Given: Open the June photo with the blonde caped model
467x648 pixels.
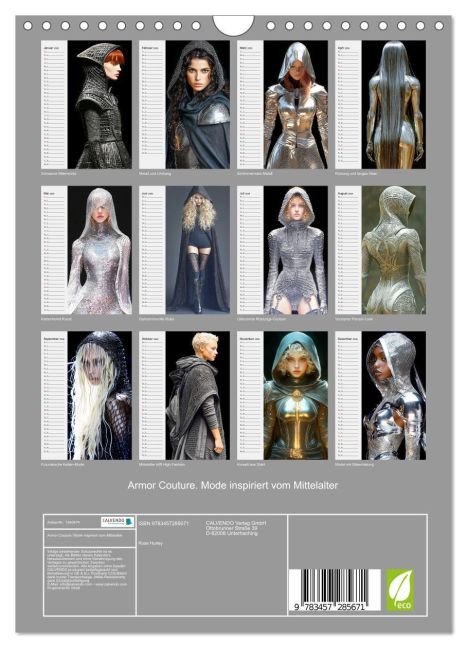Looking at the screenshot, I should click(x=198, y=250).
